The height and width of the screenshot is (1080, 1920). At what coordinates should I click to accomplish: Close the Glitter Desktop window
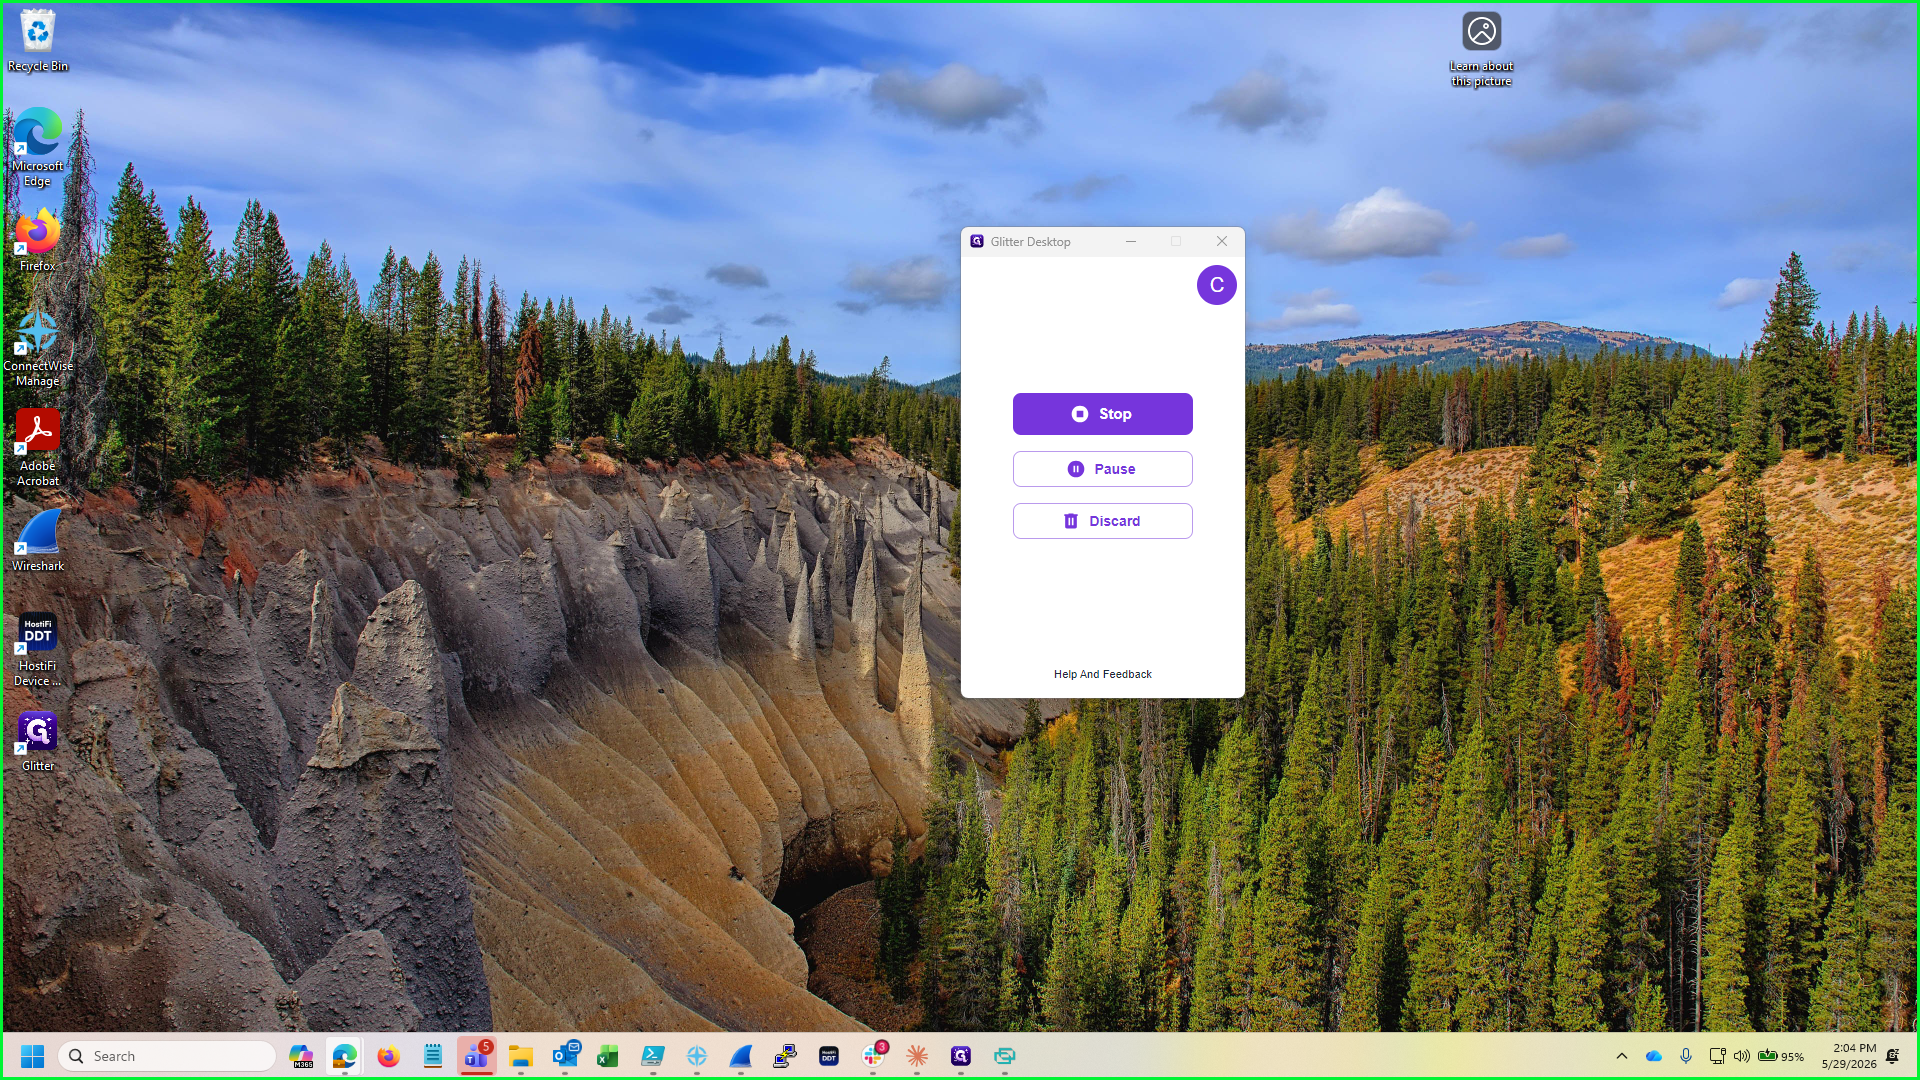[x=1221, y=241]
